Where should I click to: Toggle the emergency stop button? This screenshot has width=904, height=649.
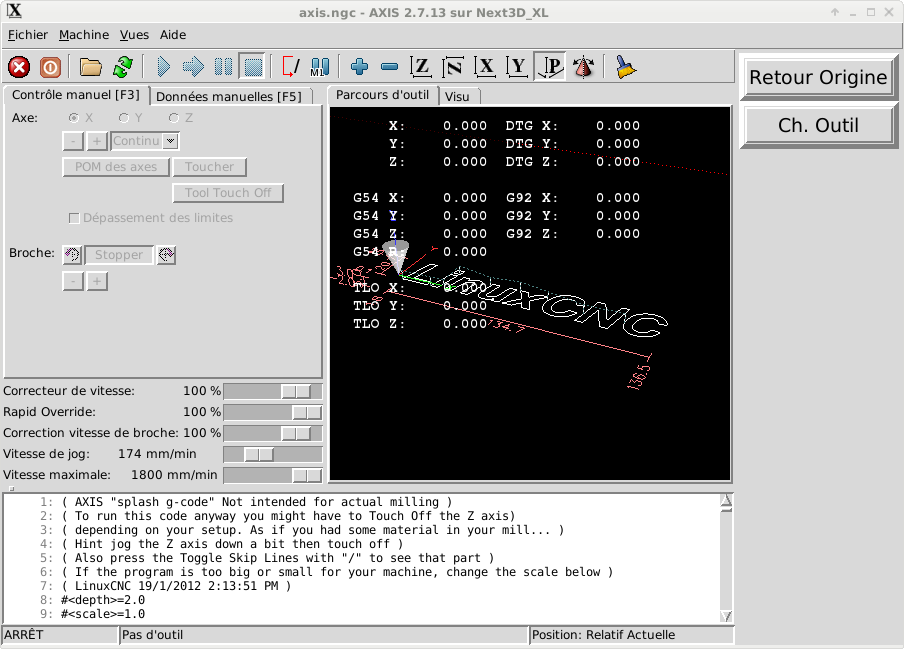coord(19,67)
